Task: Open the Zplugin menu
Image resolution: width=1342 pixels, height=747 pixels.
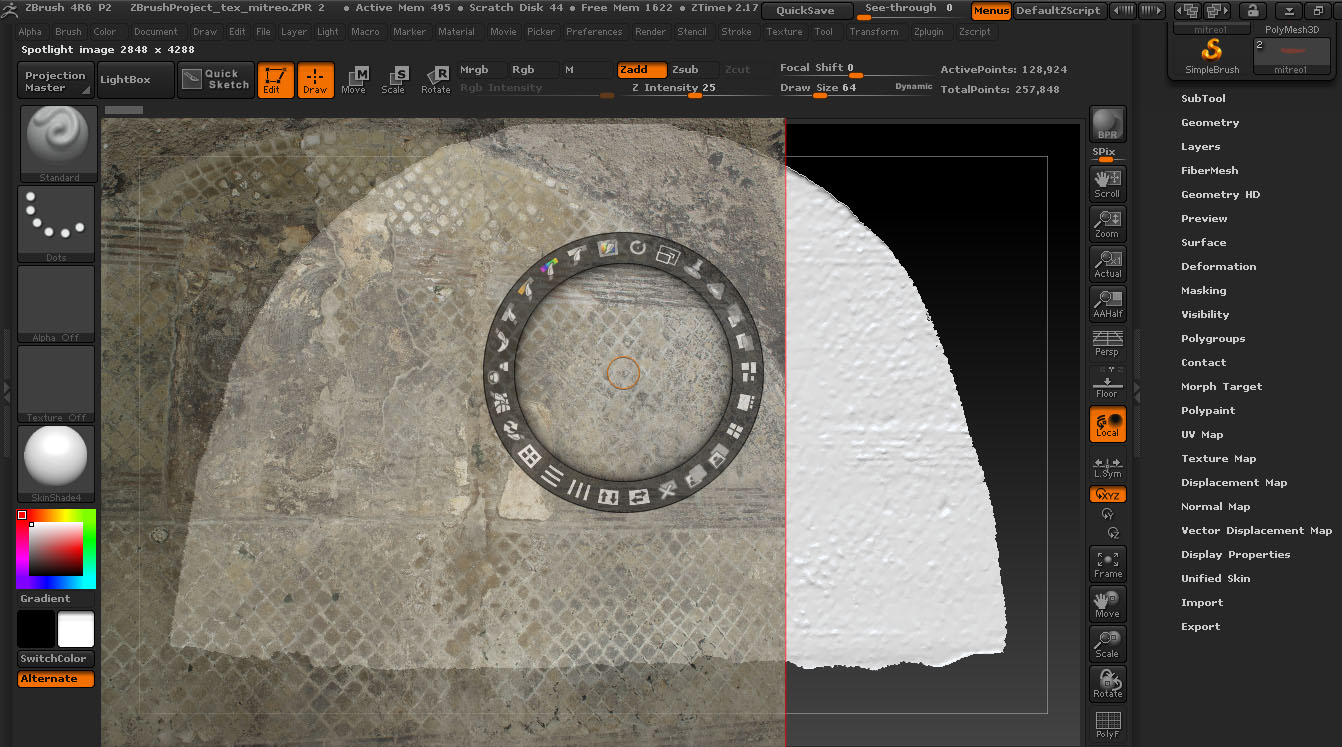Action: (x=928, y=32)
